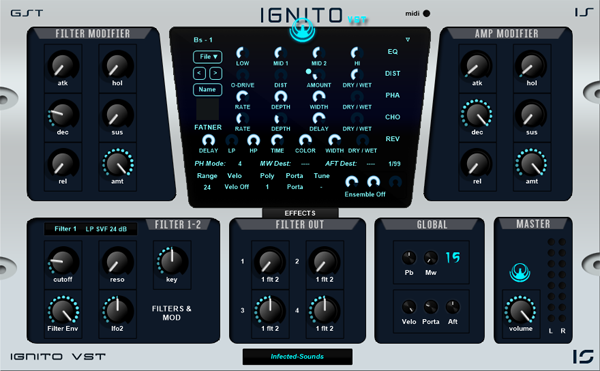
Task: Open the Infected-Sounds link
Action: point(297,356)
